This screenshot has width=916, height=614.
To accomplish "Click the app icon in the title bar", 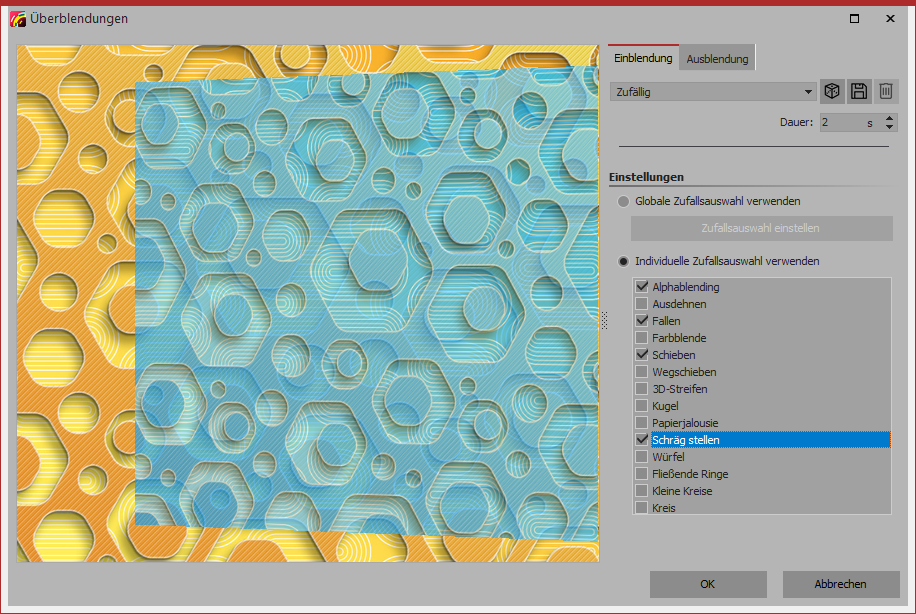I will [16, 18].
